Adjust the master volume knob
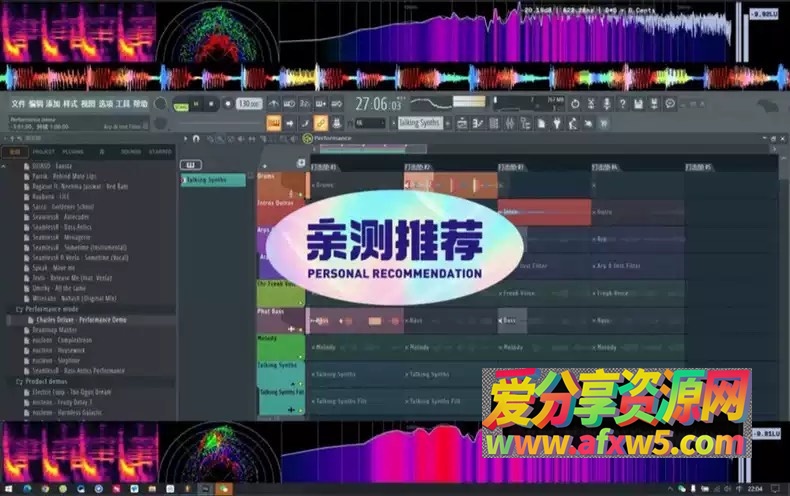The image size is (790, 496). [160, 104]
